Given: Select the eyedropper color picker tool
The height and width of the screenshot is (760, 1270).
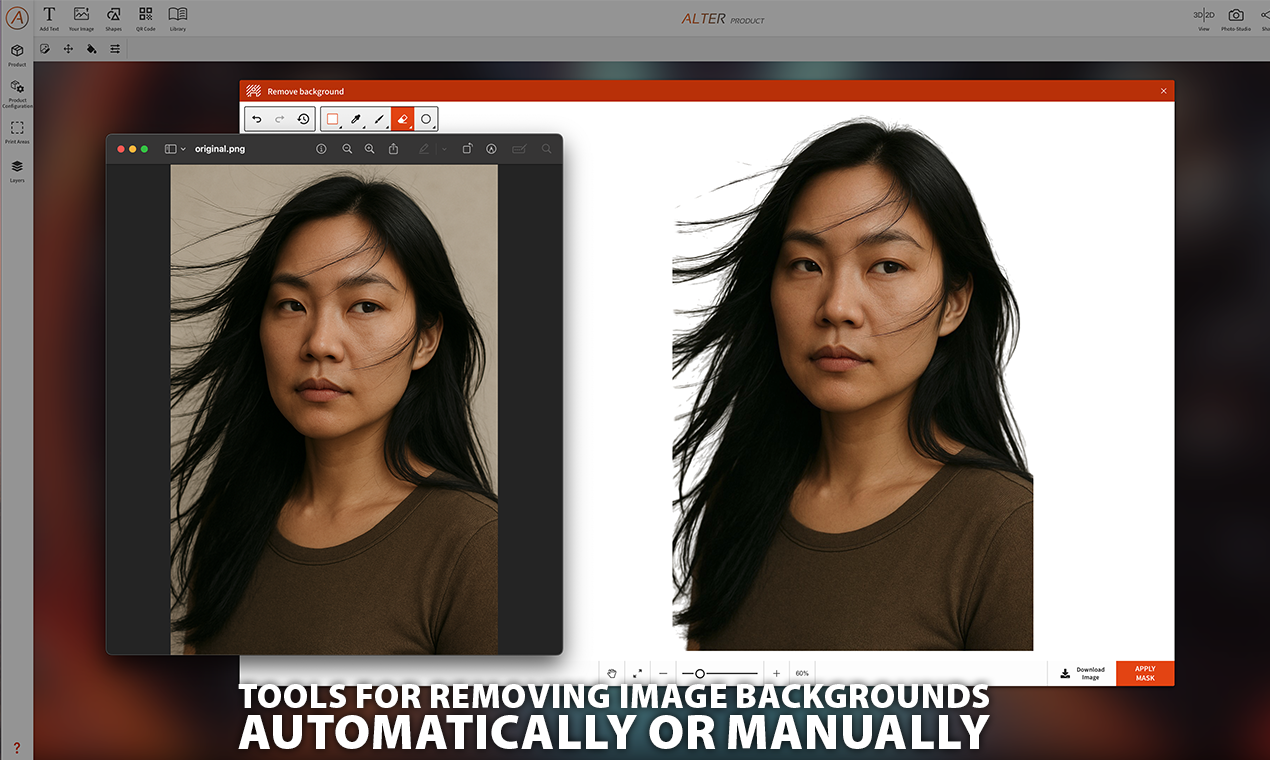Looking at the screenshot, I should point(356,119).
